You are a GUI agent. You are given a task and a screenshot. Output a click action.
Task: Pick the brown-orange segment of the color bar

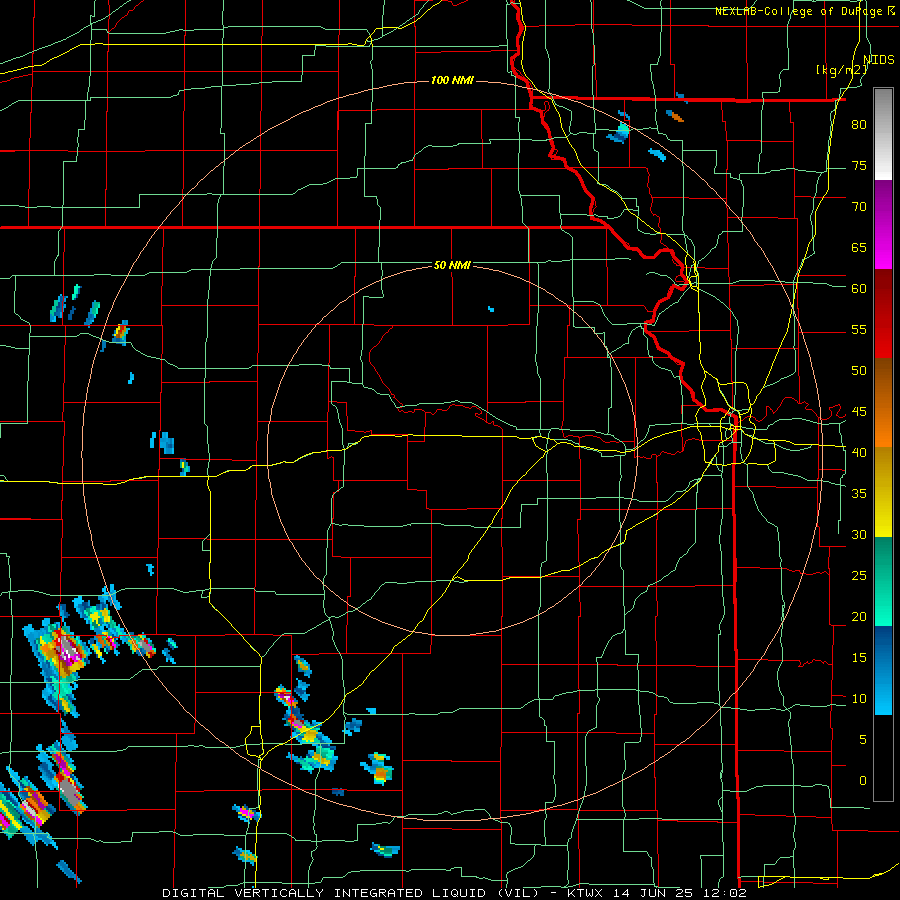[x=883, y=403]
